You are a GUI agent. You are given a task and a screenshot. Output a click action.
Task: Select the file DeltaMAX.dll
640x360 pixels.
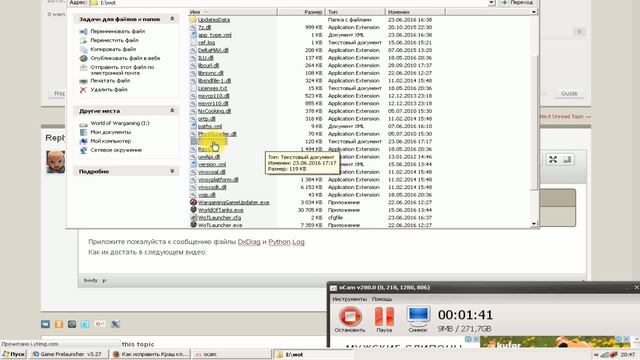213,50
